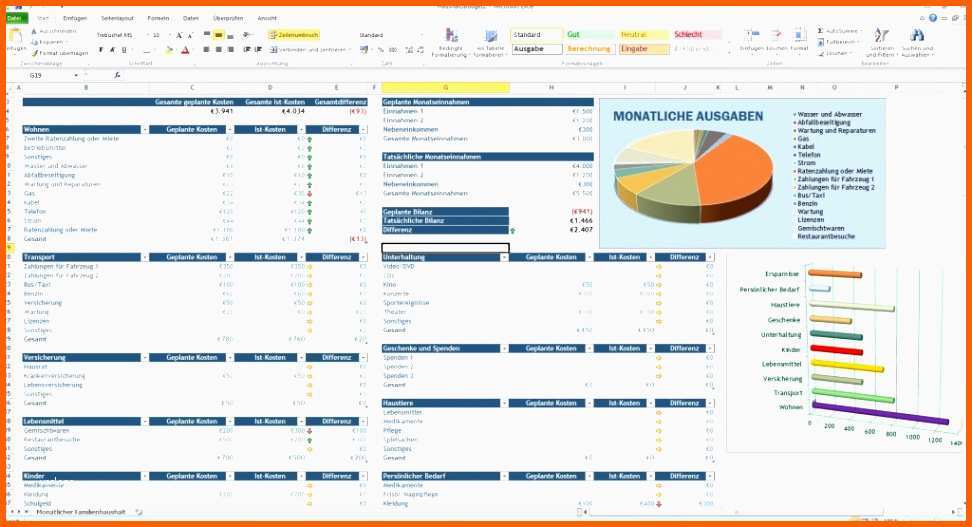Click Suchen und Auswählen binoculars icon
972x527 pixels.
click(x=917, y=35)
